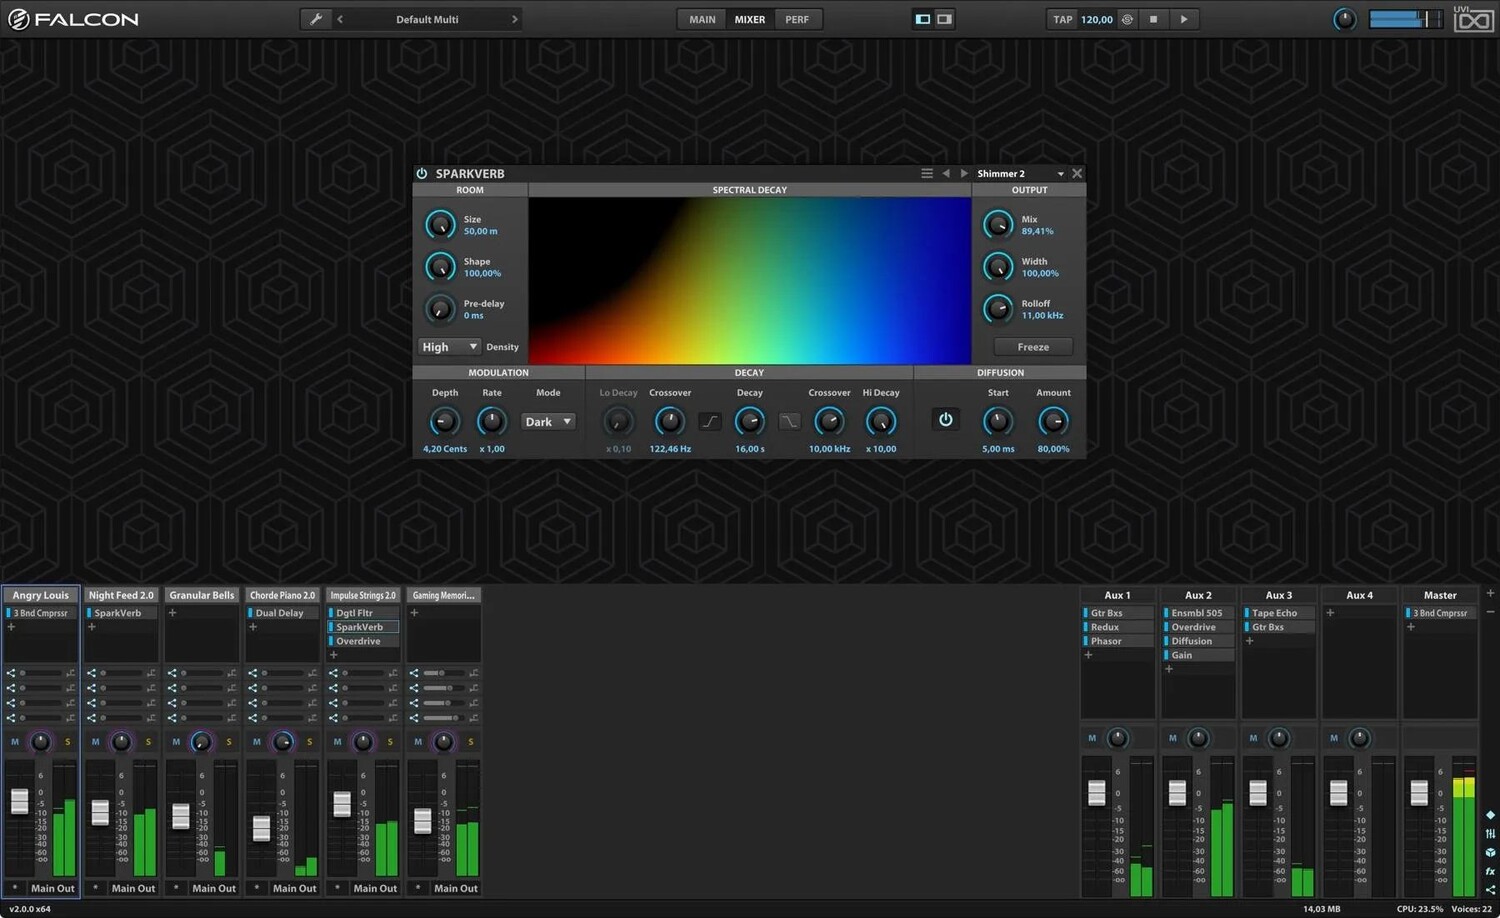
Task: Solo the Night Feed 2.0 channel
Action: (148, 741)
